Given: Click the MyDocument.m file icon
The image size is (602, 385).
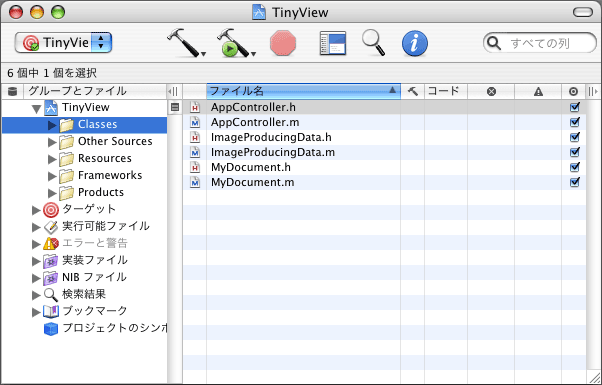Looking at the screenshot, I should pyautogui.click(x=195, y=182).
